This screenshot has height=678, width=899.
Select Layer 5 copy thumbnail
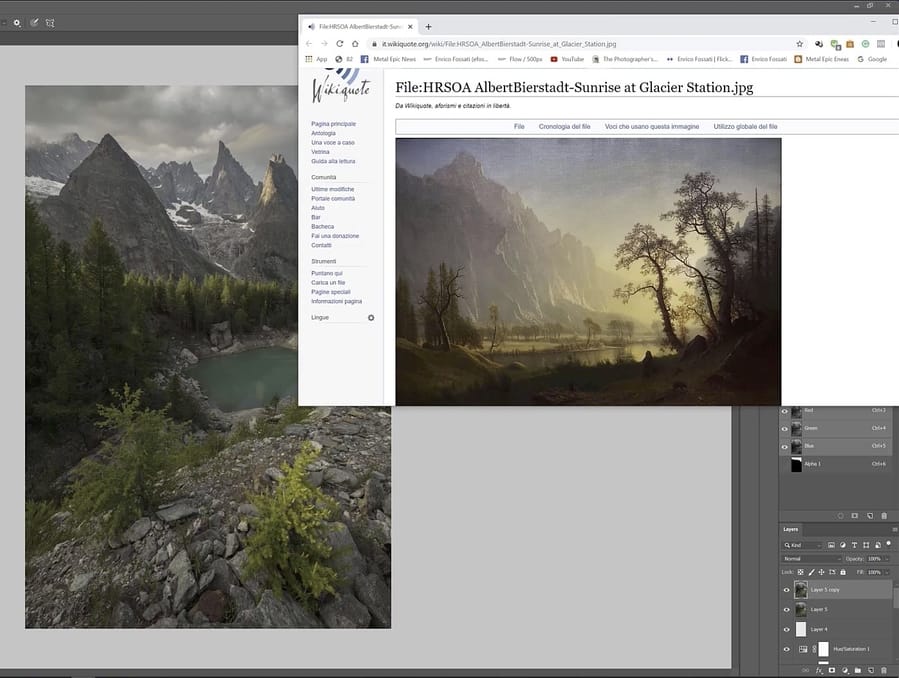801,590
